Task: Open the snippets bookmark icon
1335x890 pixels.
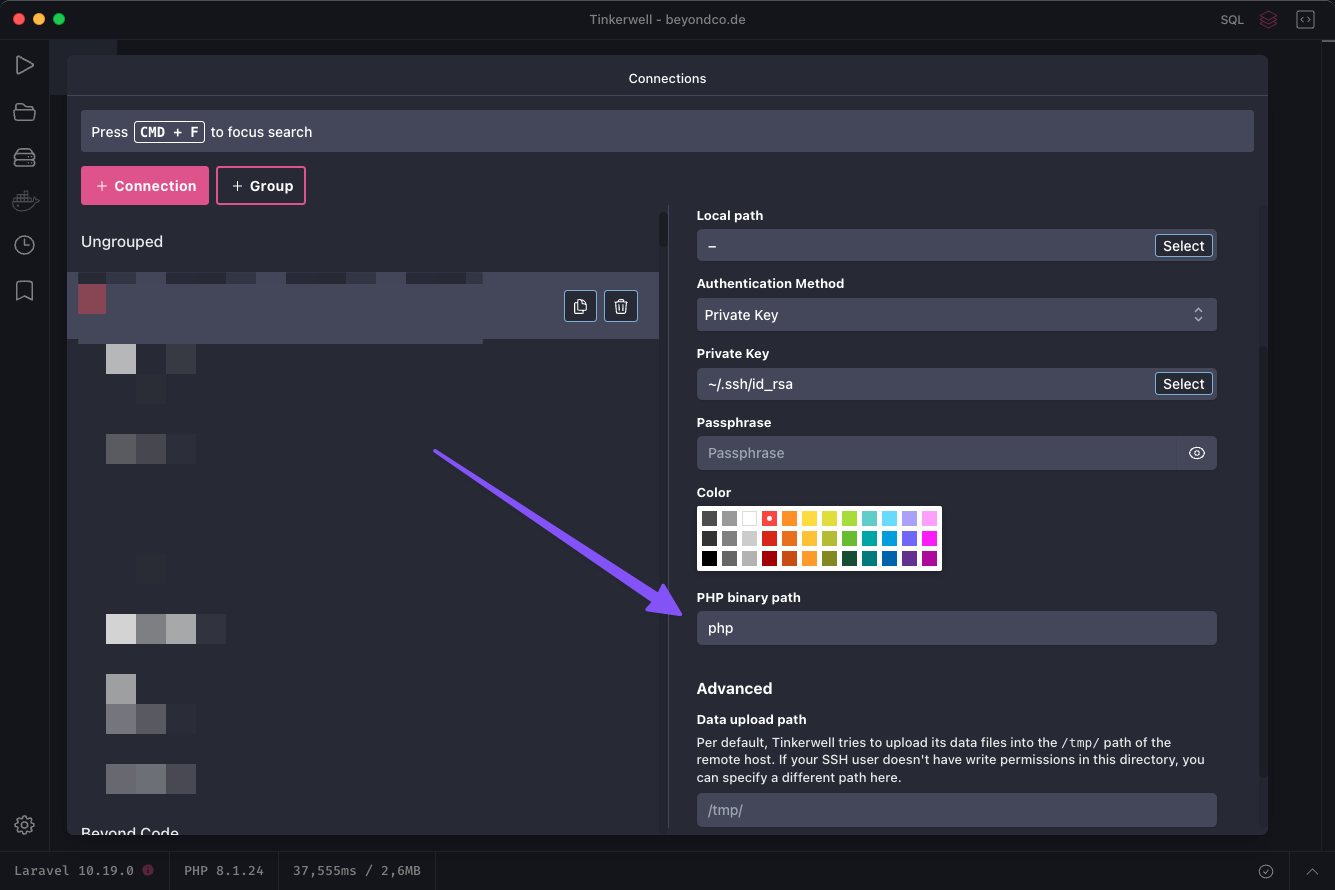Action: [x=24, y=290]
